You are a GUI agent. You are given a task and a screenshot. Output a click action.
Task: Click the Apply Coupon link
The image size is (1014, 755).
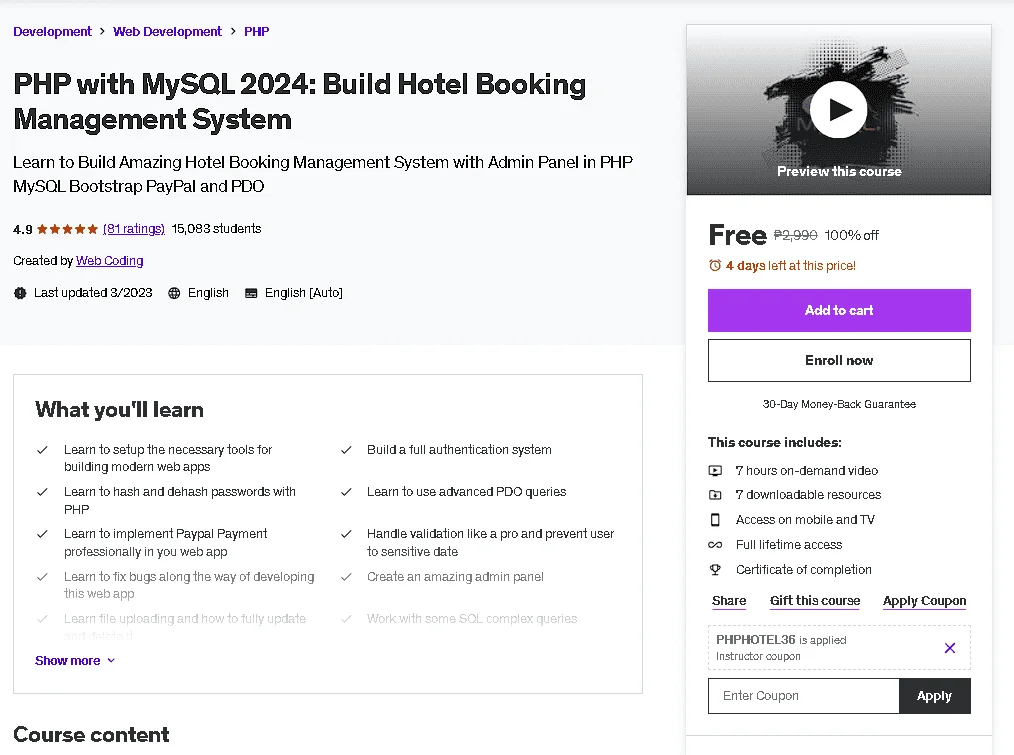pos(924,600)
